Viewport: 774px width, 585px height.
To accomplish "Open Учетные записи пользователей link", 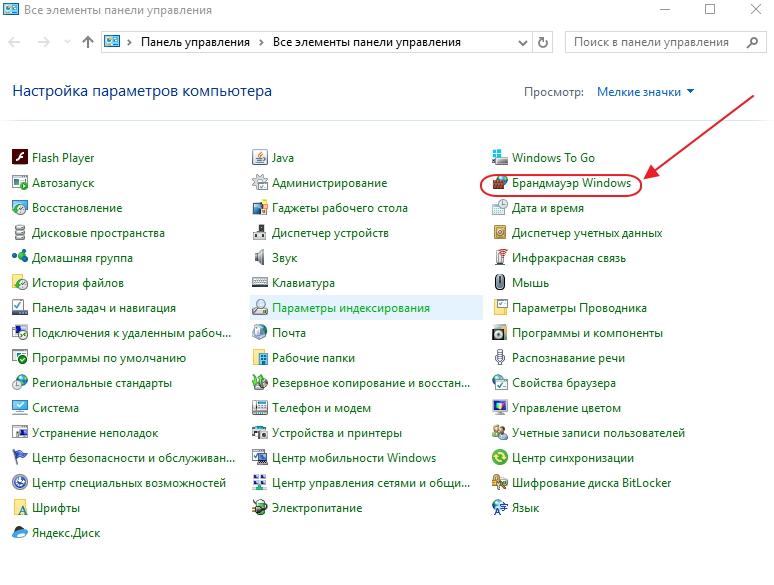I will coord(598,433).
